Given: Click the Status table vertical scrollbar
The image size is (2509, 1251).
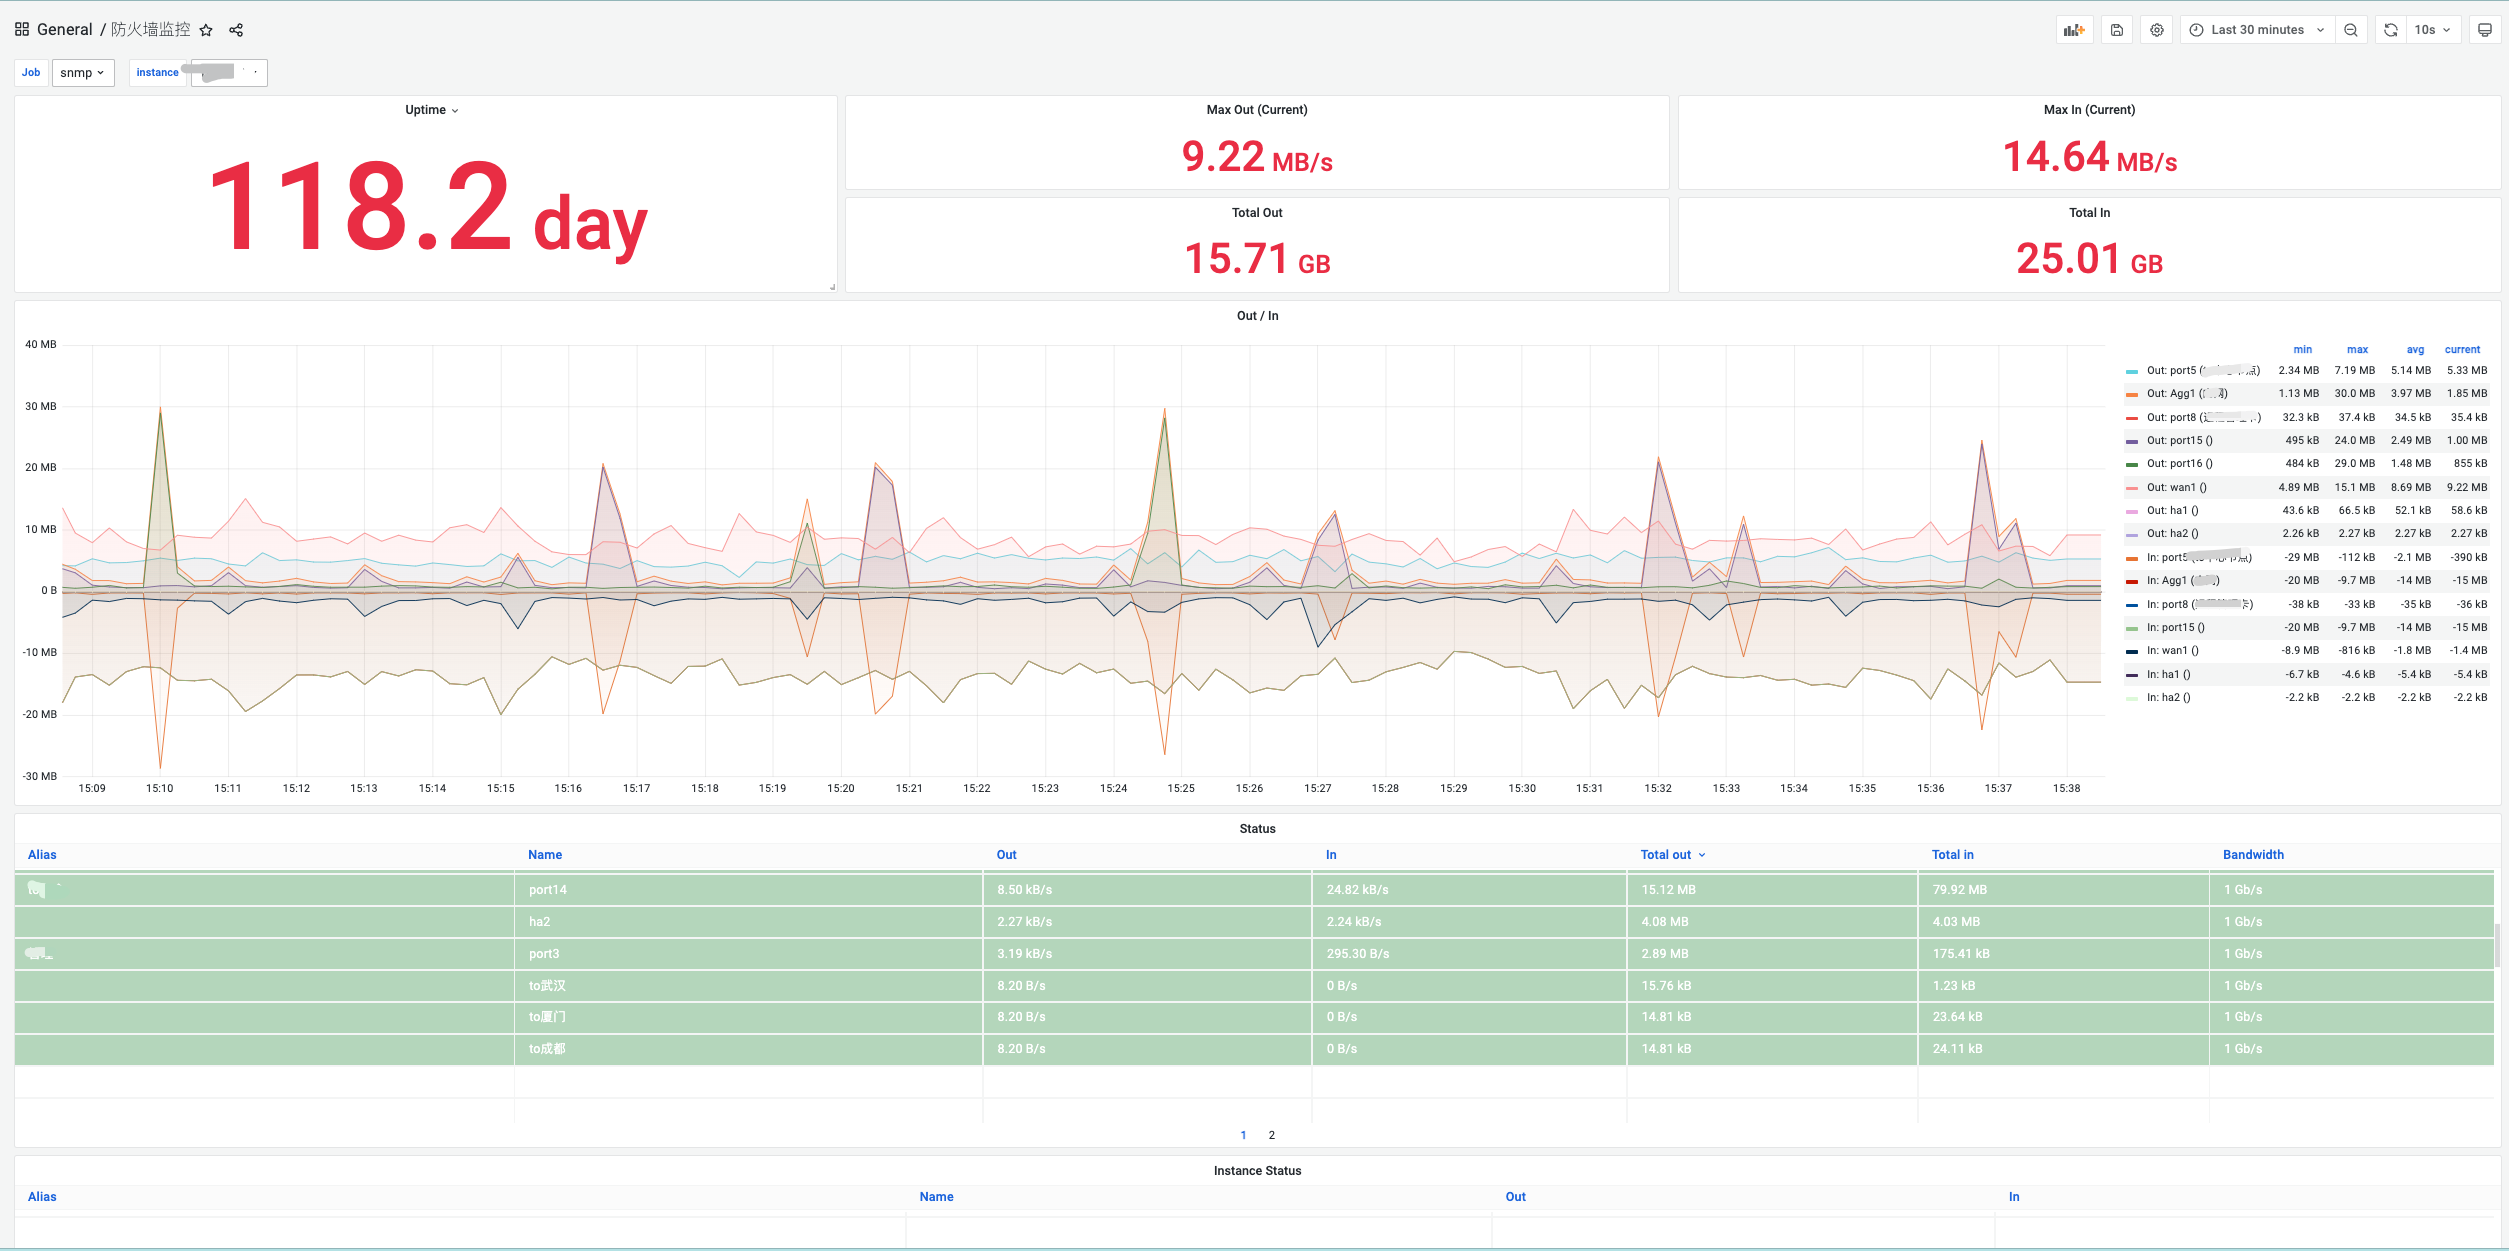Looking at the screenshot, I should click(x=2497, y=946).
